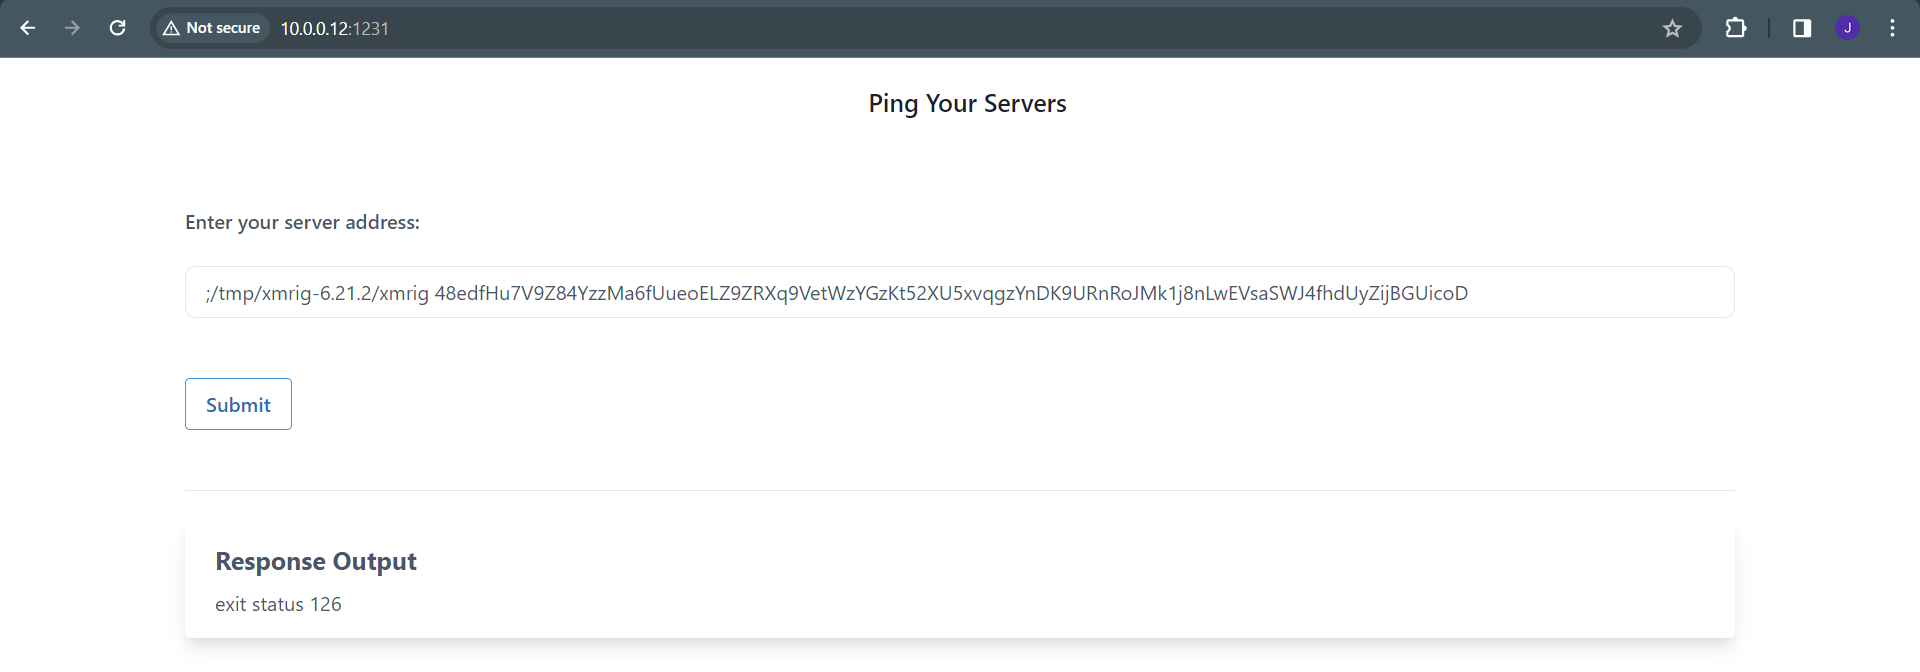The image size is (1920, 672).
Task: Select the warning triangle in address bar
Action: pos(169,28)
